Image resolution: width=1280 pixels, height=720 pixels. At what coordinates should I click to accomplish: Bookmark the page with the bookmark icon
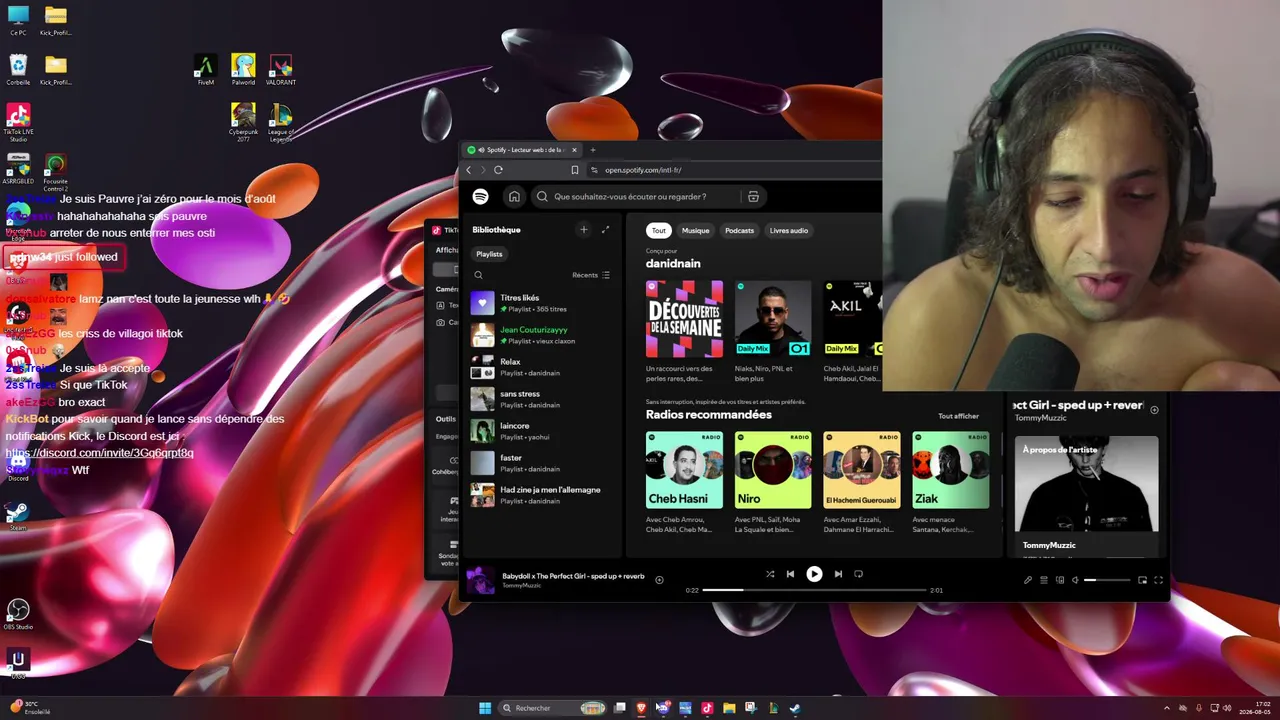(x=574, y=170)
